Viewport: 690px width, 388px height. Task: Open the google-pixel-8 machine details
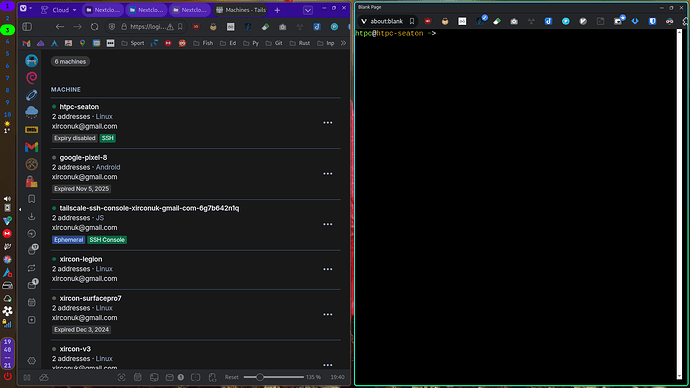(83, 157)
